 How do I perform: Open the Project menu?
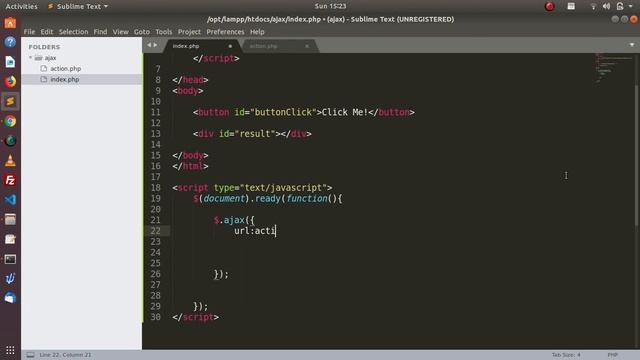pyautogui.click(x=189, y=32)
